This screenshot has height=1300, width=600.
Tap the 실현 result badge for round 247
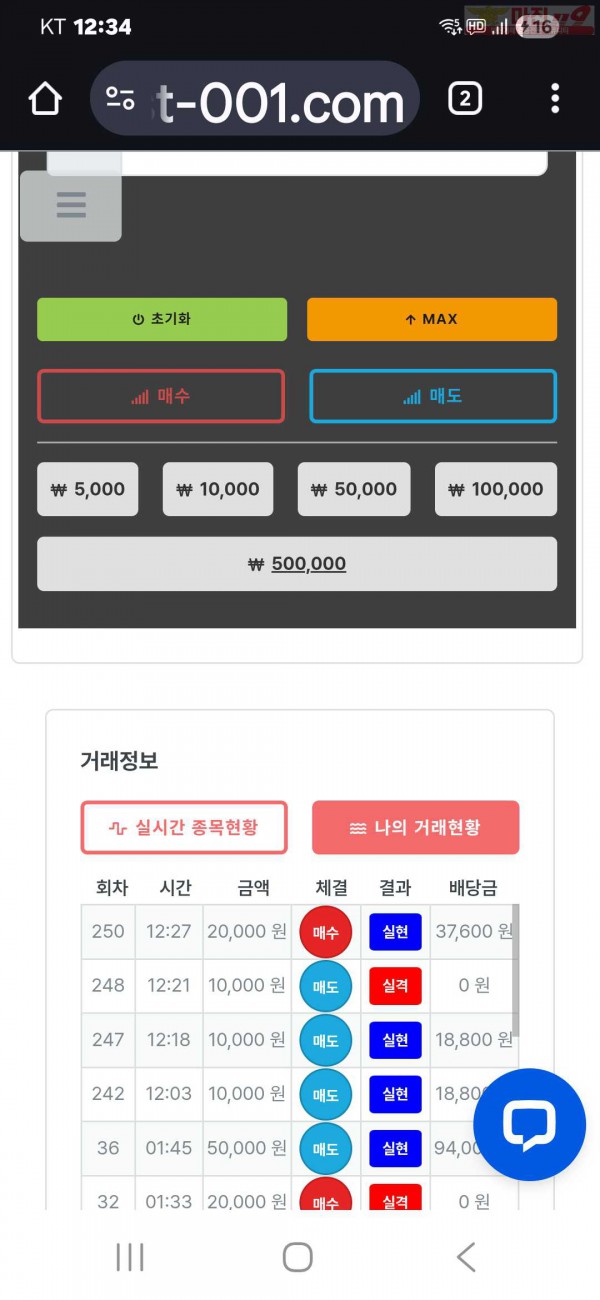[395, 1040]
